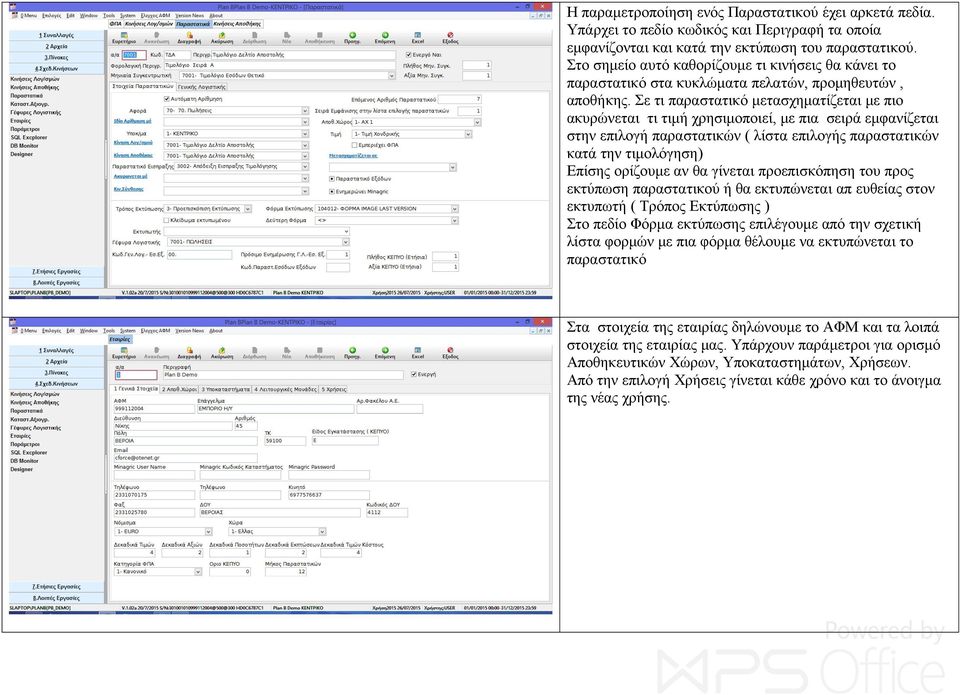The width and height of the screenshot is (960, 695).
Task: Open Τρόπος Εκτύπωσης dropdown
Action: click(x=248, y=209)
